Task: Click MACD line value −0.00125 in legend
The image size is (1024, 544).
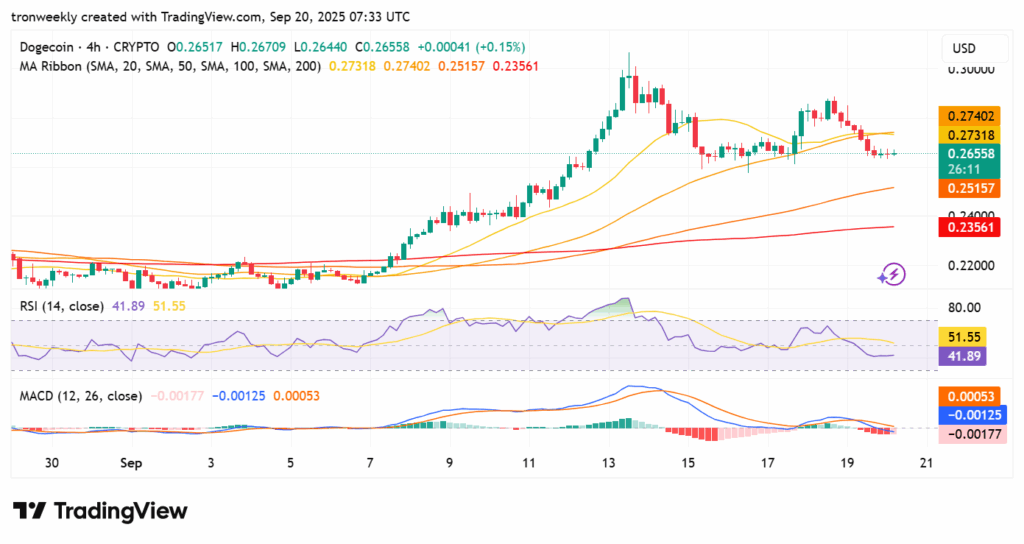Action: pyautogui.click(x=239, y=396)
